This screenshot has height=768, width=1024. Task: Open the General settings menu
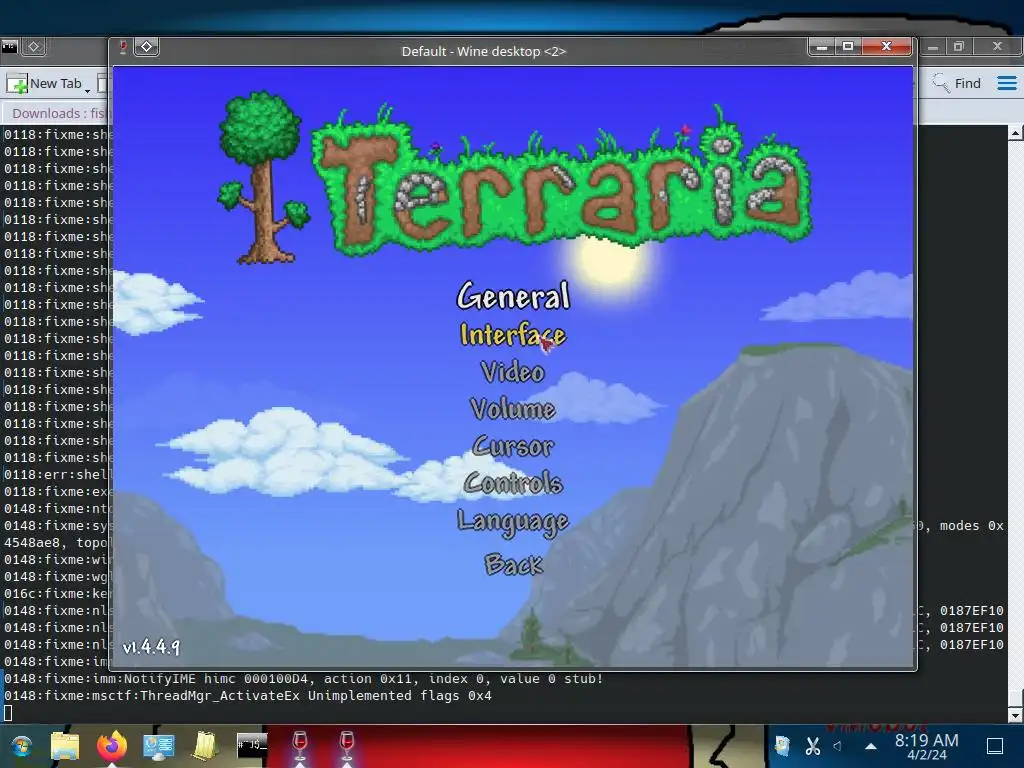point(513,296)
